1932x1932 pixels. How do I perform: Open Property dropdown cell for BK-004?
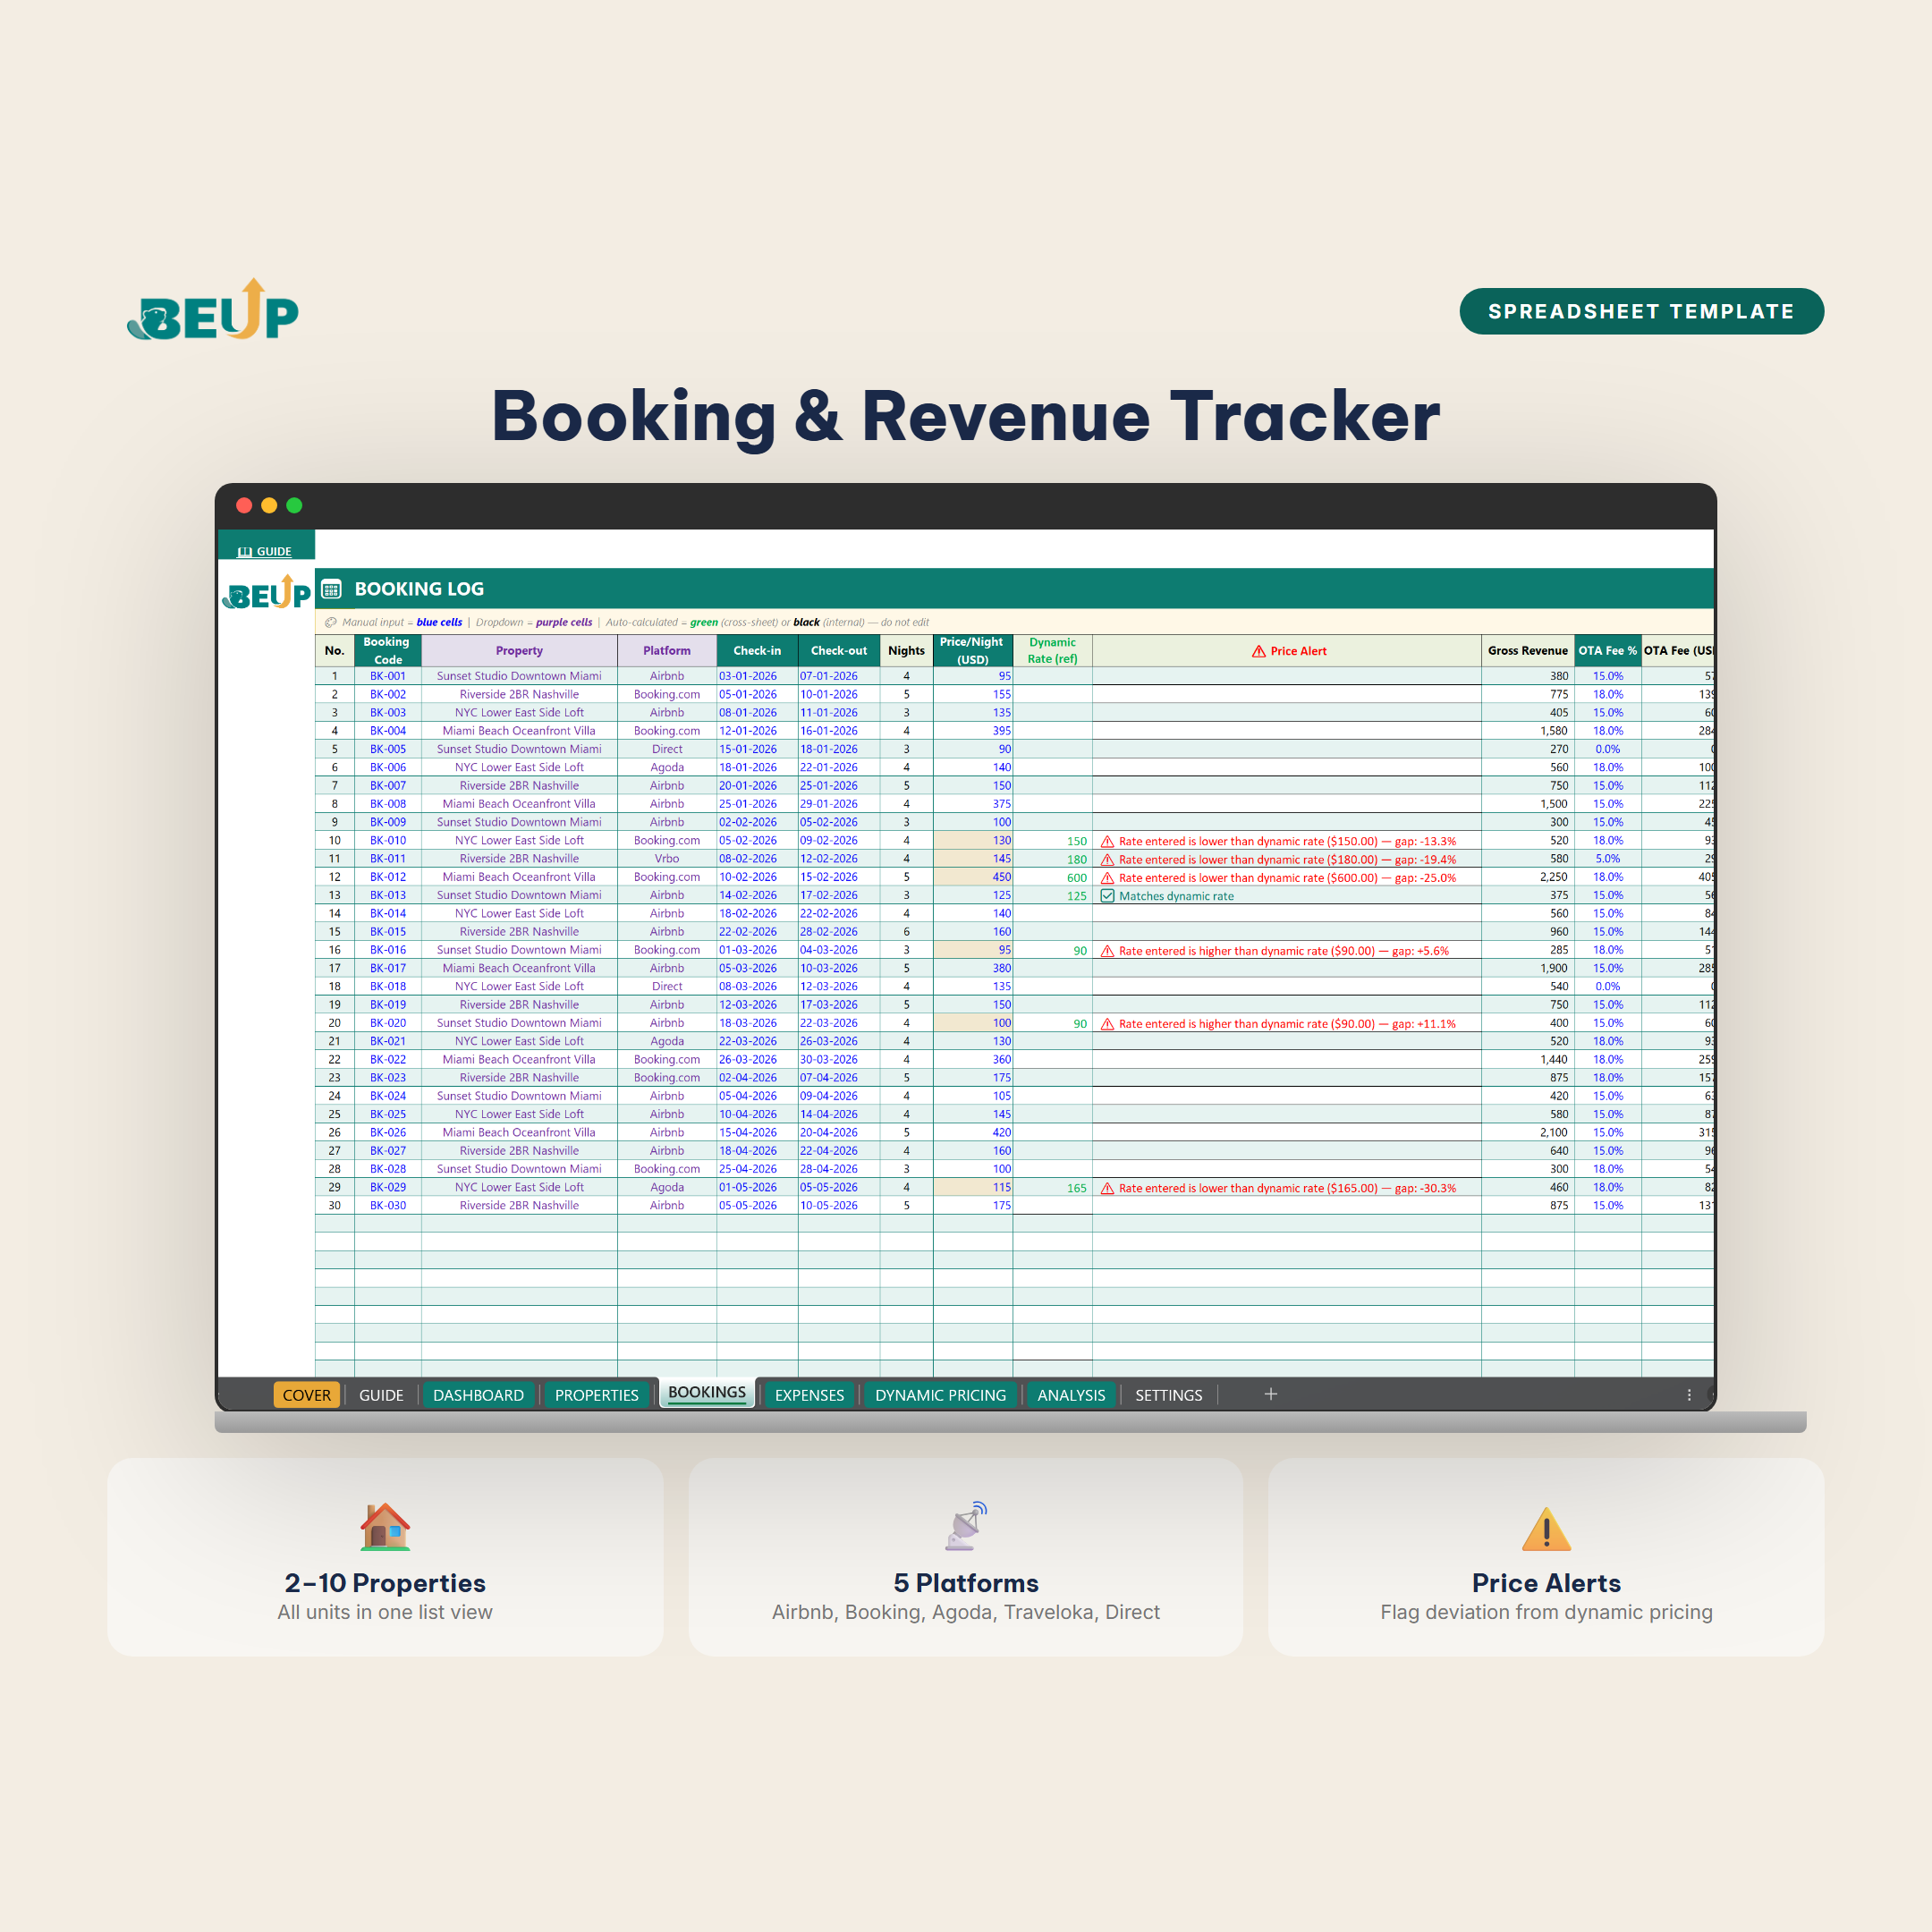coord(519,731)
